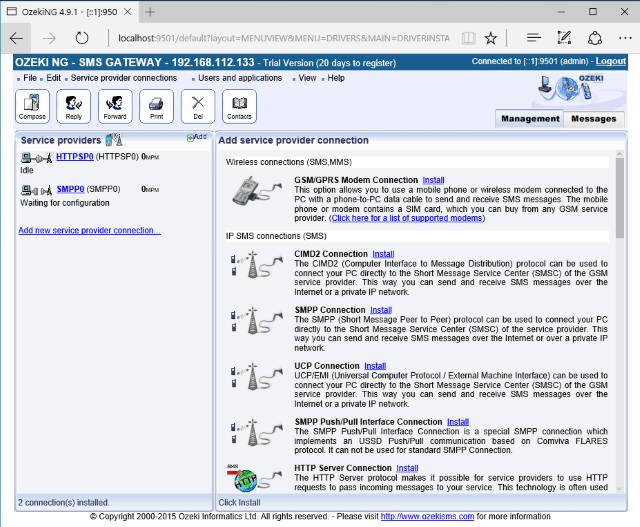Visit the www.ozekisms.com link

point(427,516)
